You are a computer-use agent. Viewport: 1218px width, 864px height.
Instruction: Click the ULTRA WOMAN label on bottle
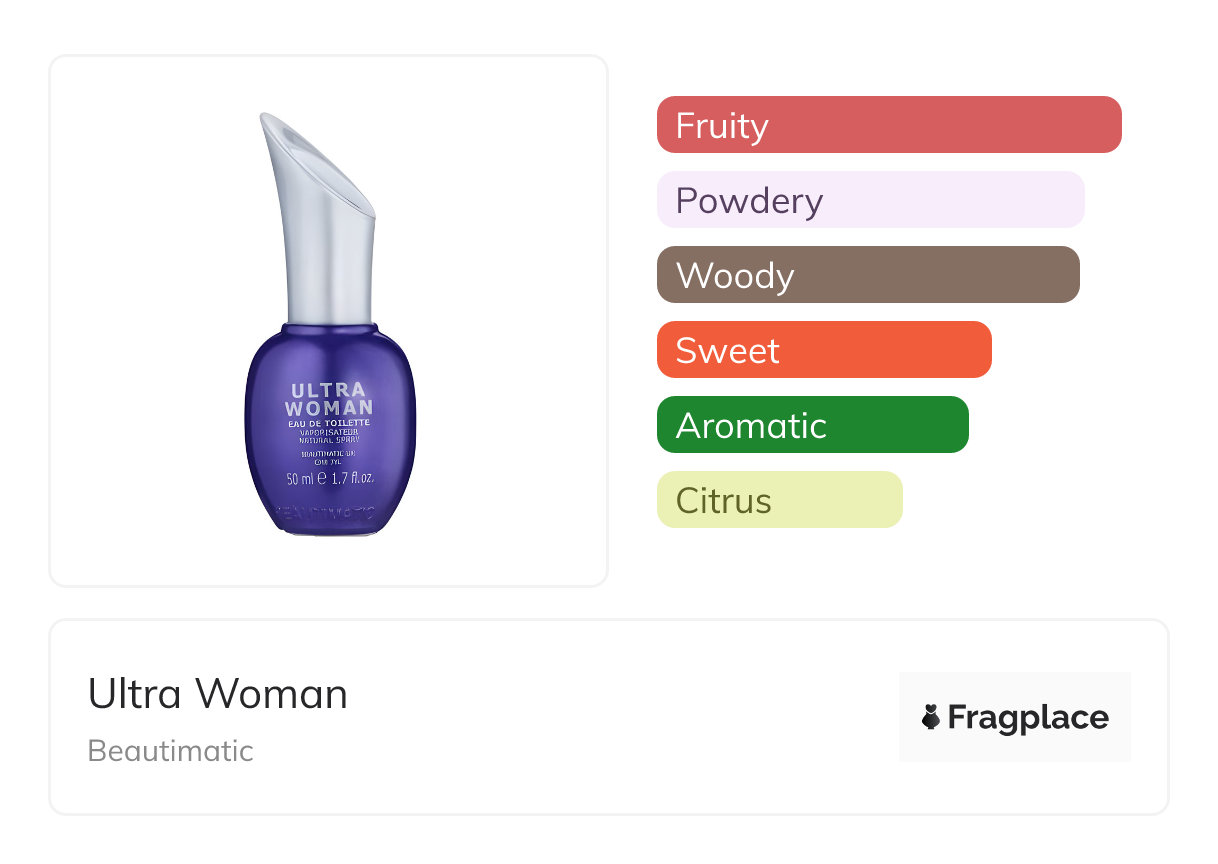[x=329, y=398]
